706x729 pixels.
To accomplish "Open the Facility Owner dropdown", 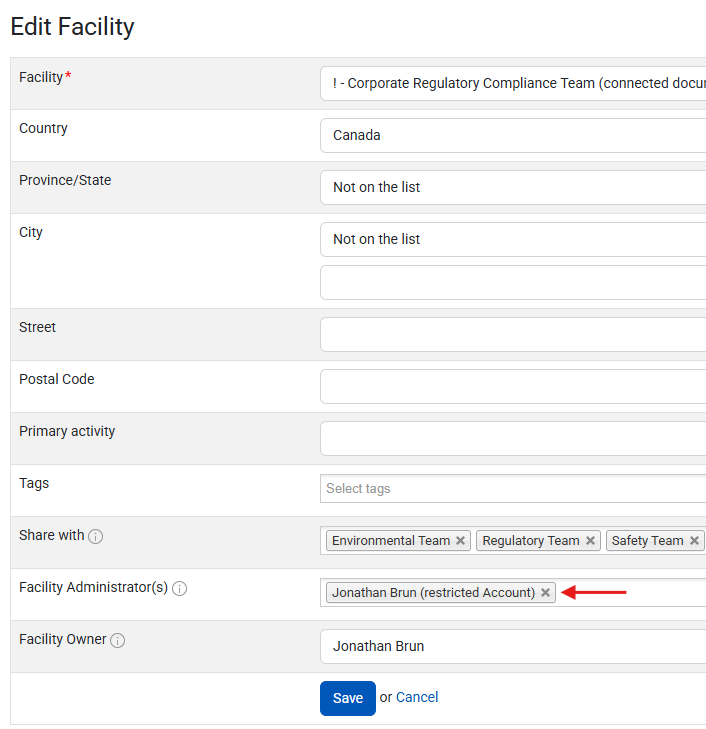I will pos(512,646).
